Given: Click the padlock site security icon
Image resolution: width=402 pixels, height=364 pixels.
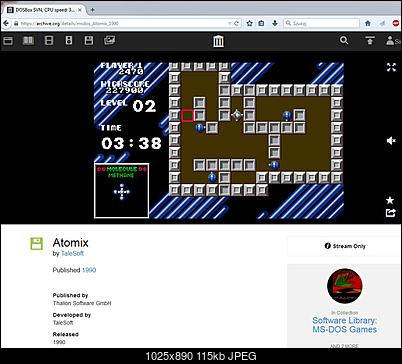Looking at the screenshot, I should [16, 23].
